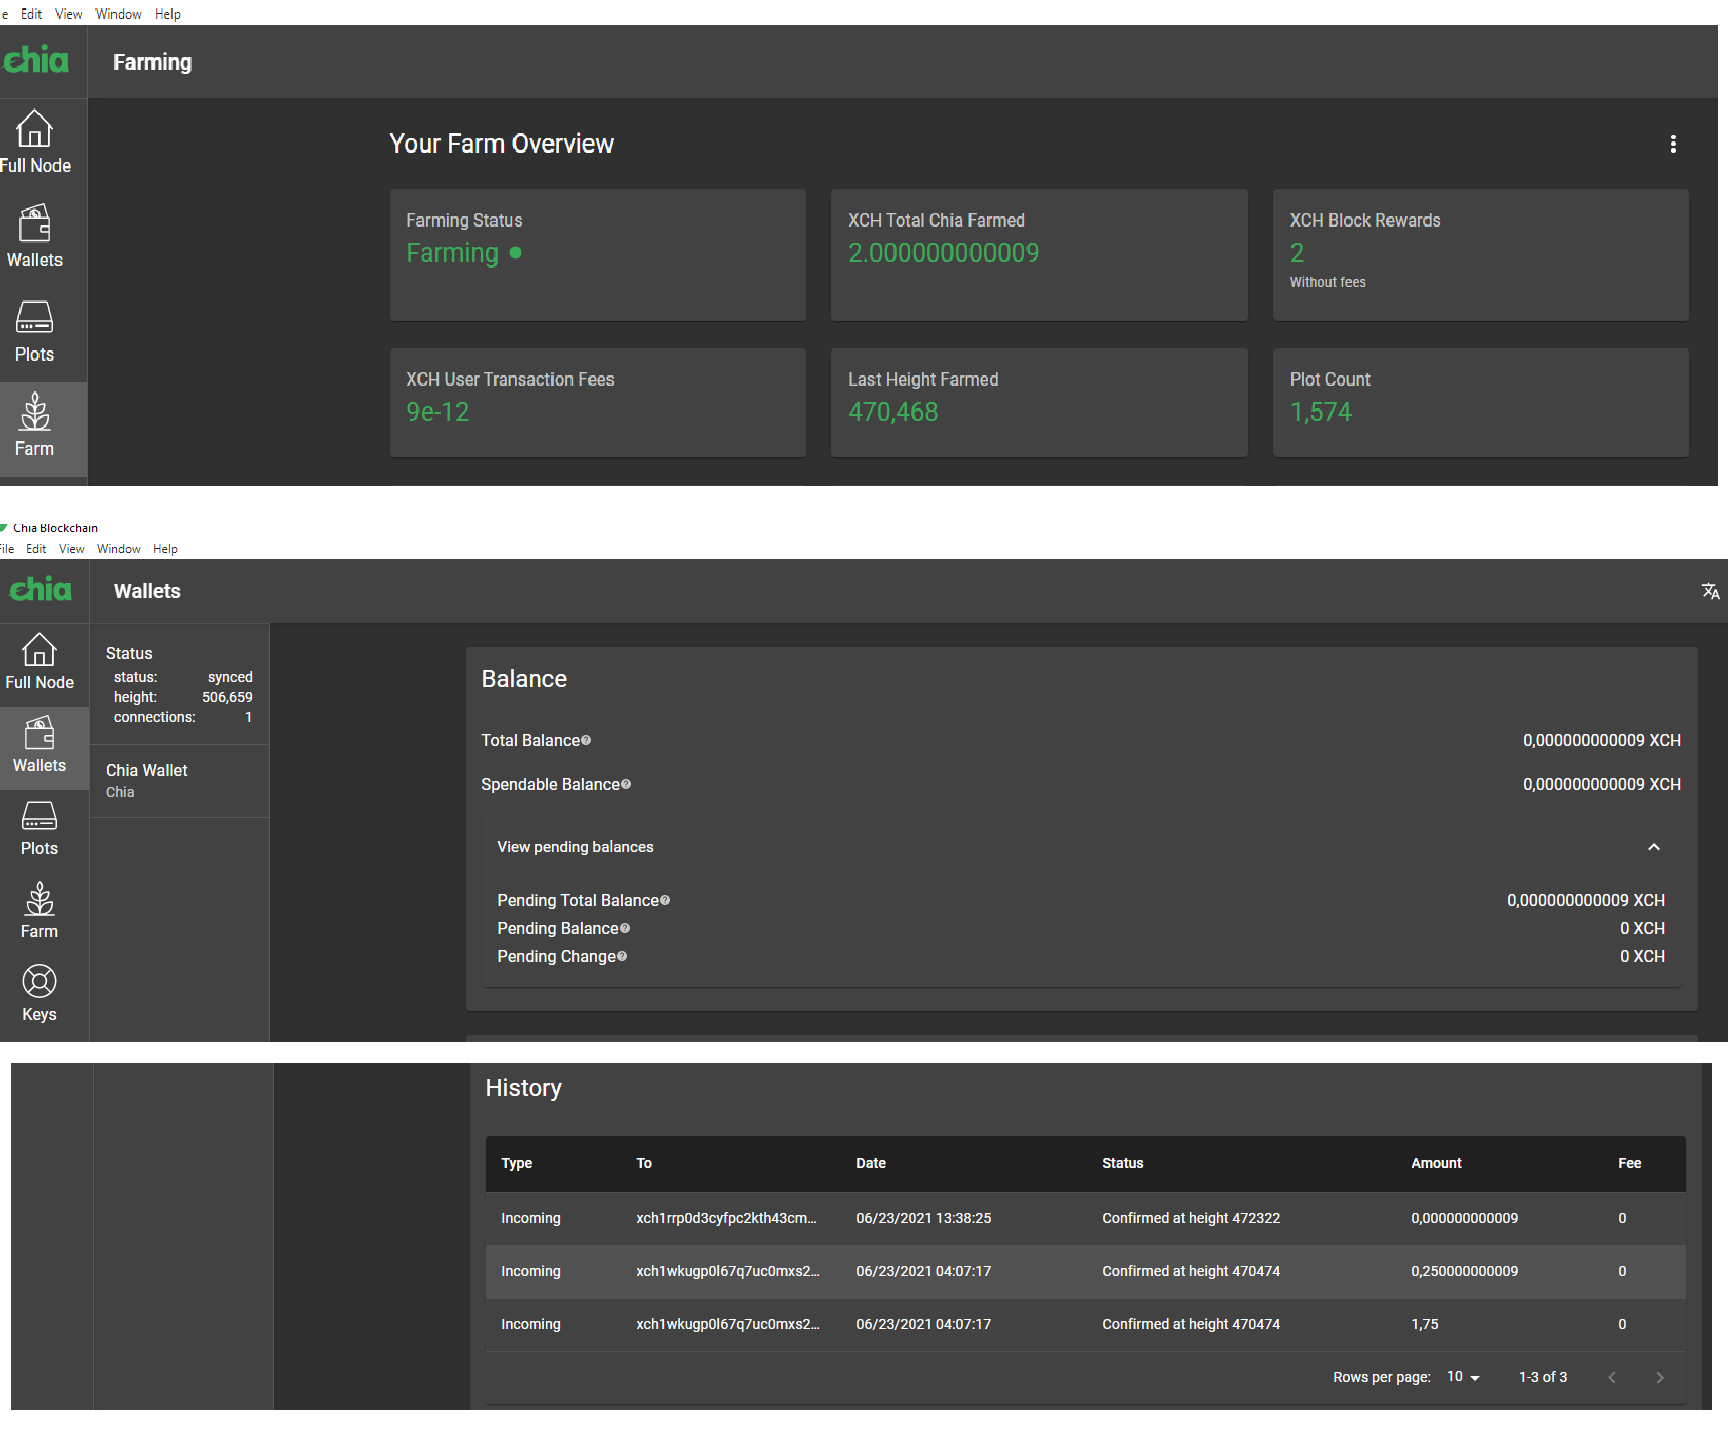This screenshot has width=1728, height=1433.
Task: Click amount 0,250000000009 in History
Action: (1465, 1271)
